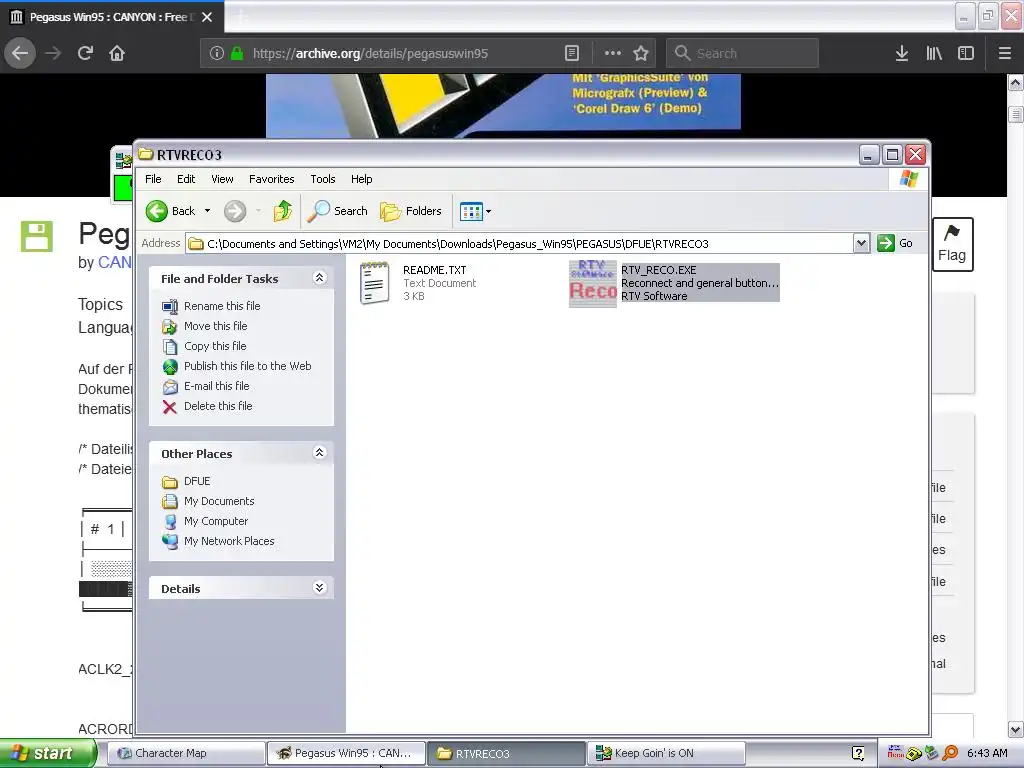Click the Firefox home button

(x=117, y=53)
